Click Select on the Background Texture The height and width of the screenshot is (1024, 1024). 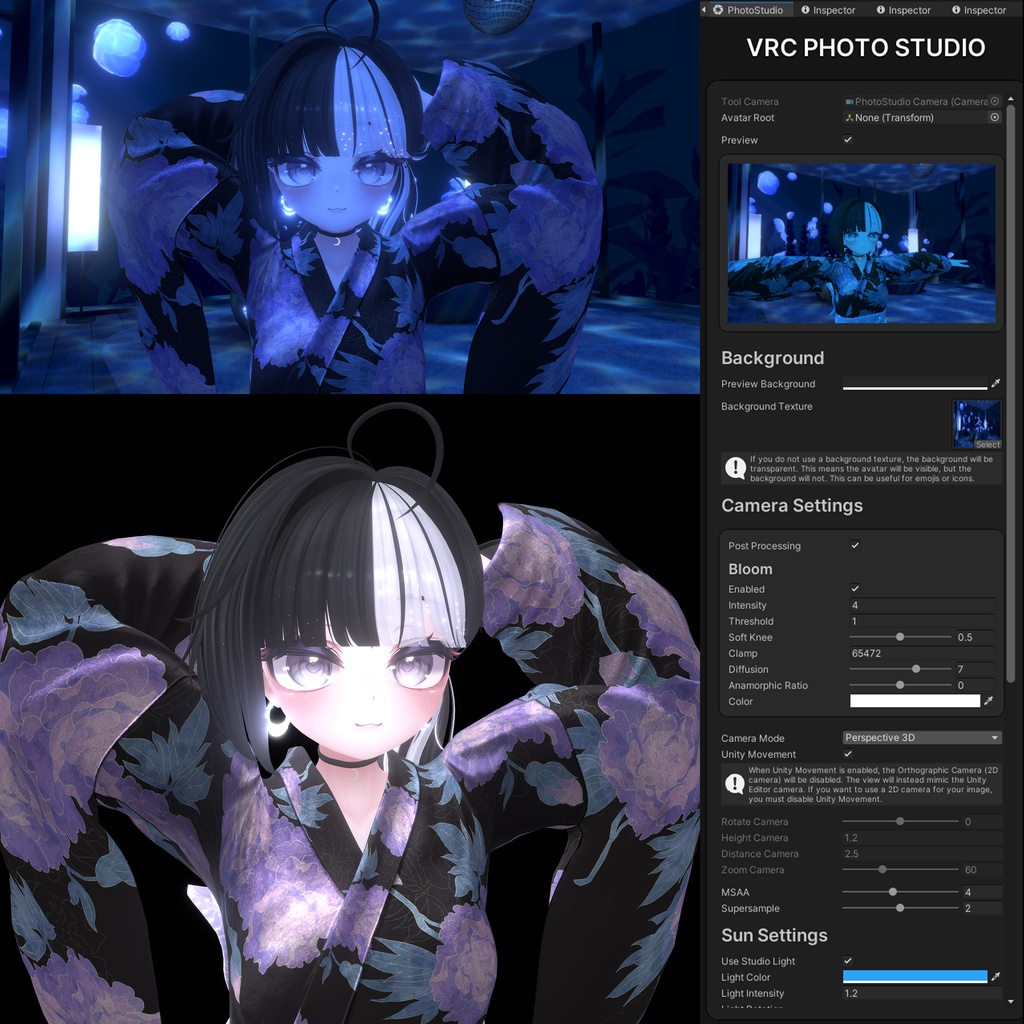tap(990, 444)
